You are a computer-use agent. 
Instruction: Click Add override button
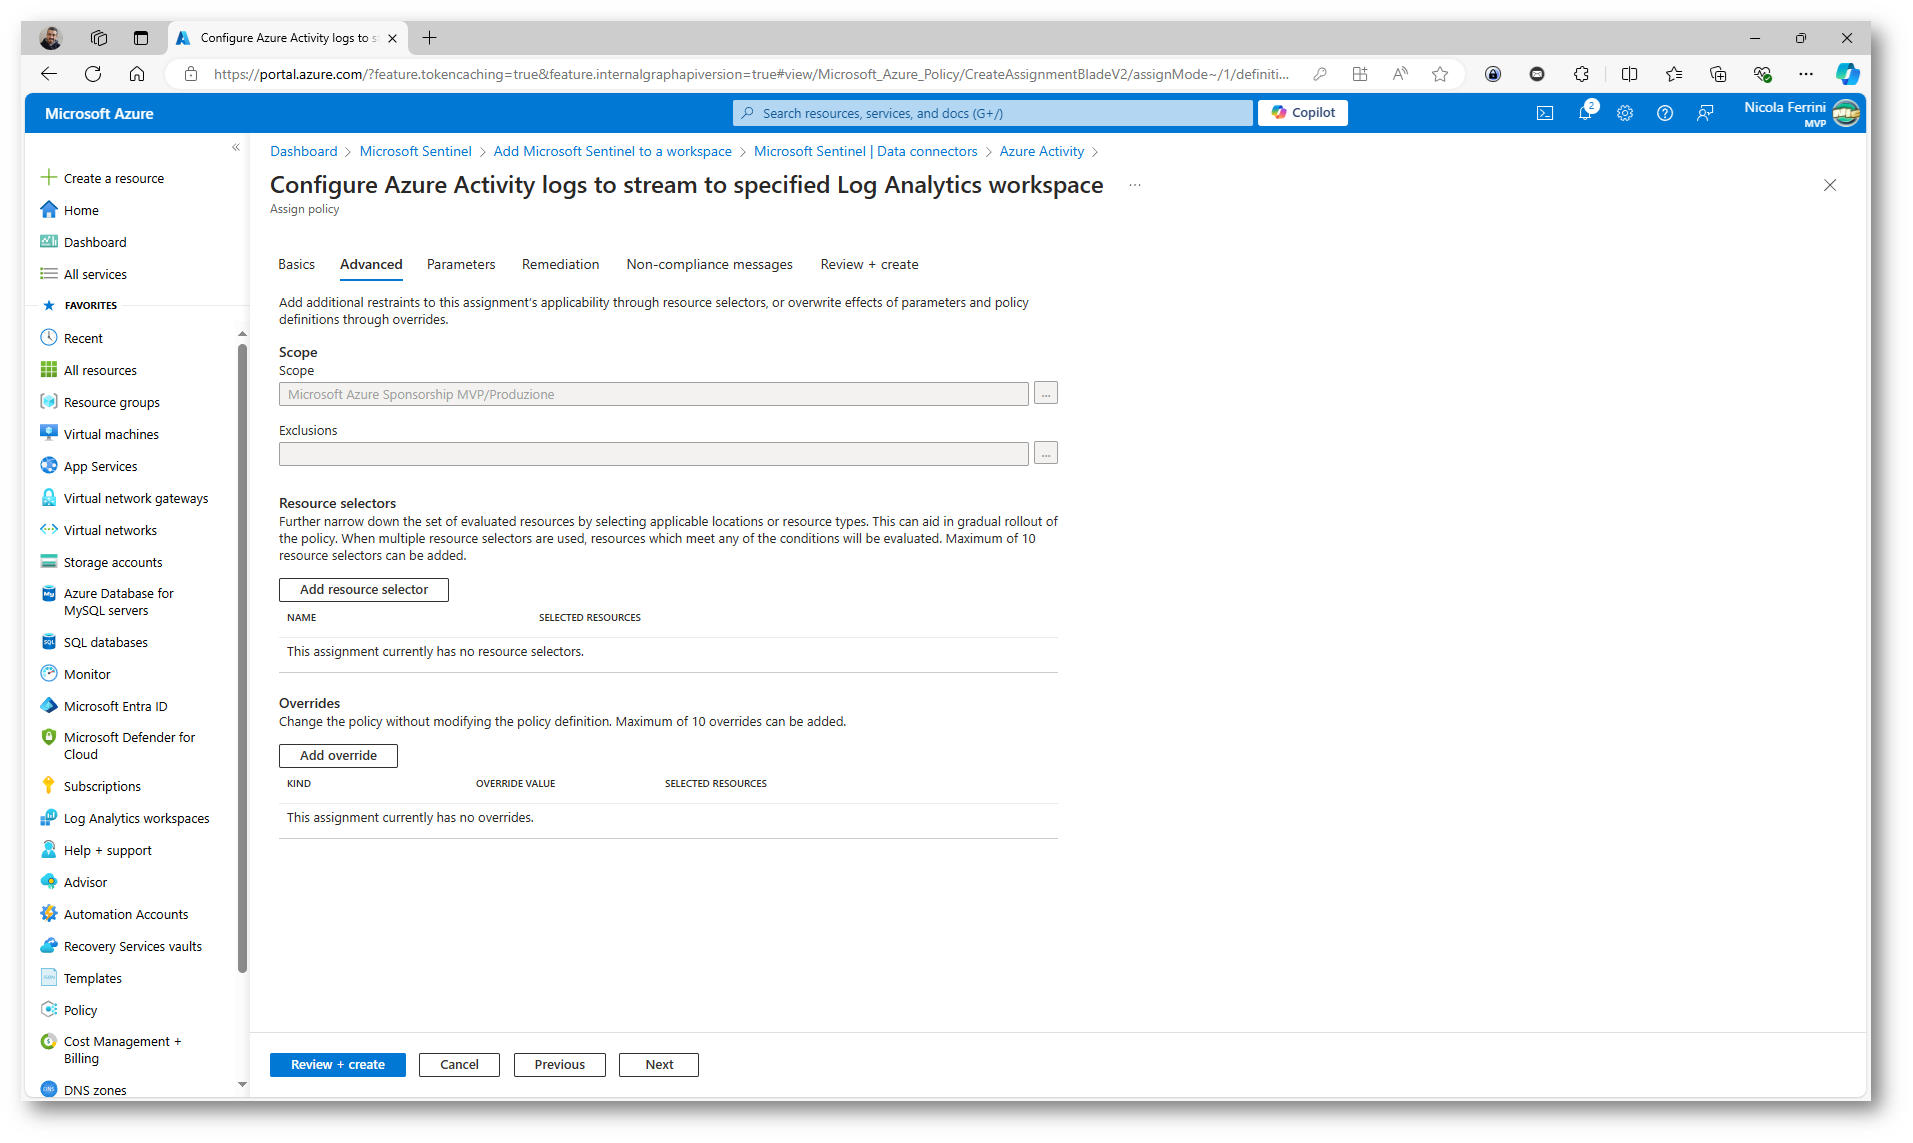coord(338,756)
